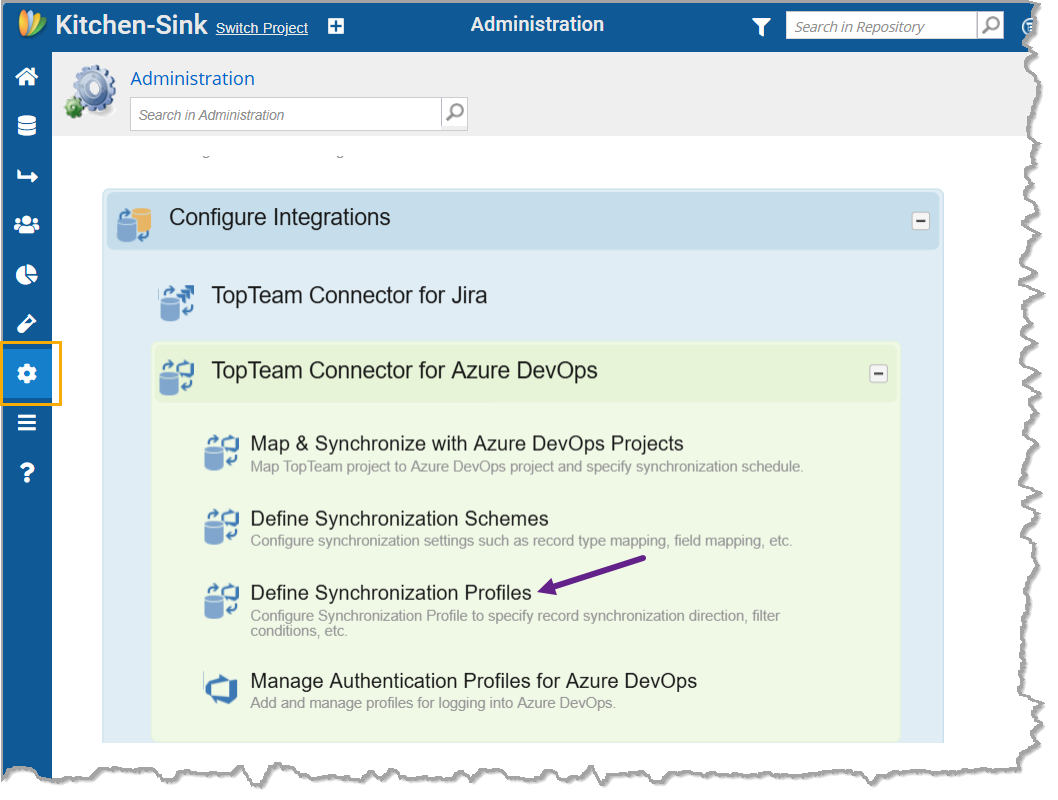Click the Home icon in sidebar

pos(27,77)
